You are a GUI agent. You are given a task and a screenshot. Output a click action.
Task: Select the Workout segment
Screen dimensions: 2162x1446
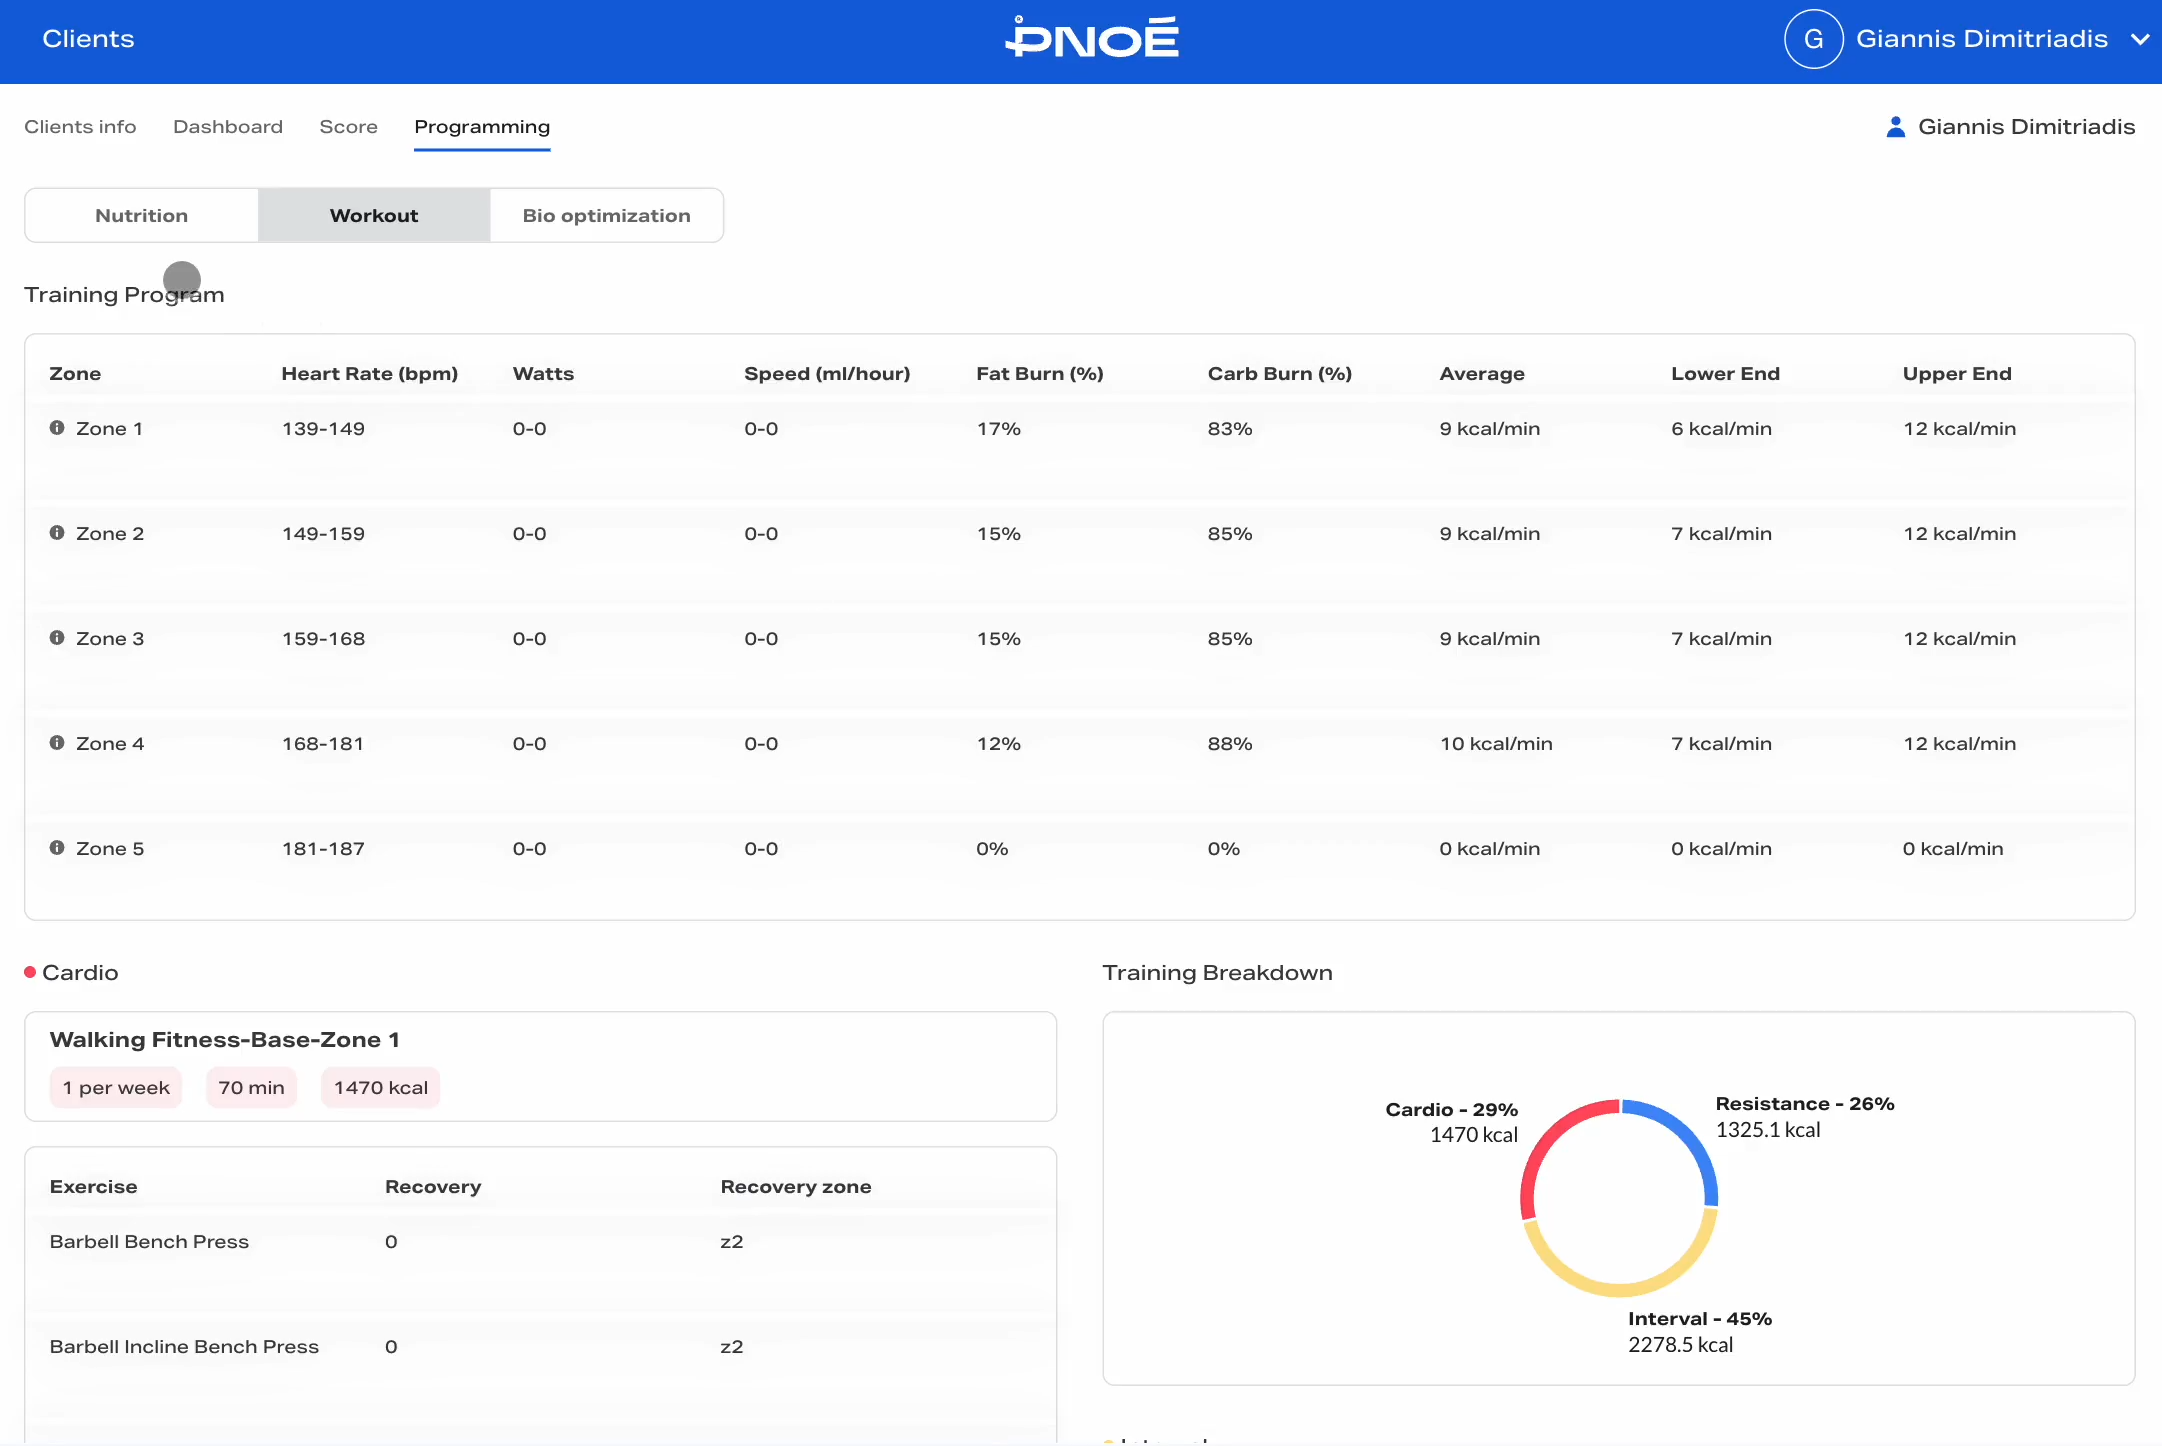point(374,215)
